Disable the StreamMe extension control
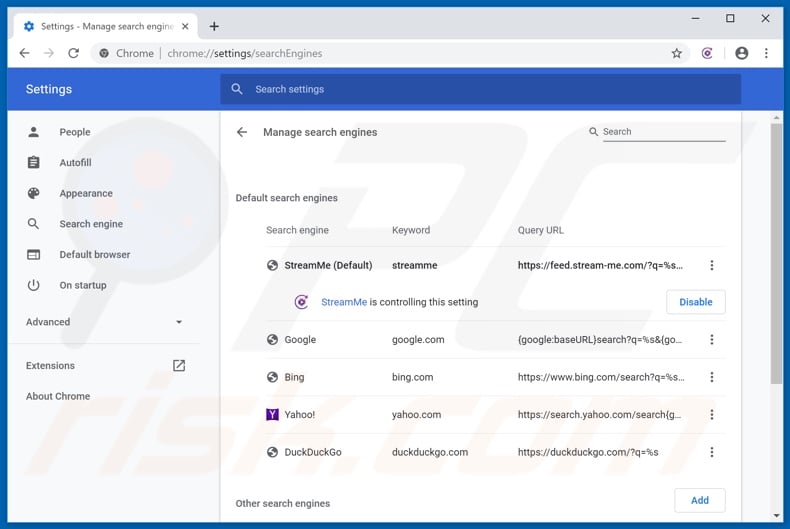Image resolution: width=790 pixels, height=529 pixels. (695, 302)
